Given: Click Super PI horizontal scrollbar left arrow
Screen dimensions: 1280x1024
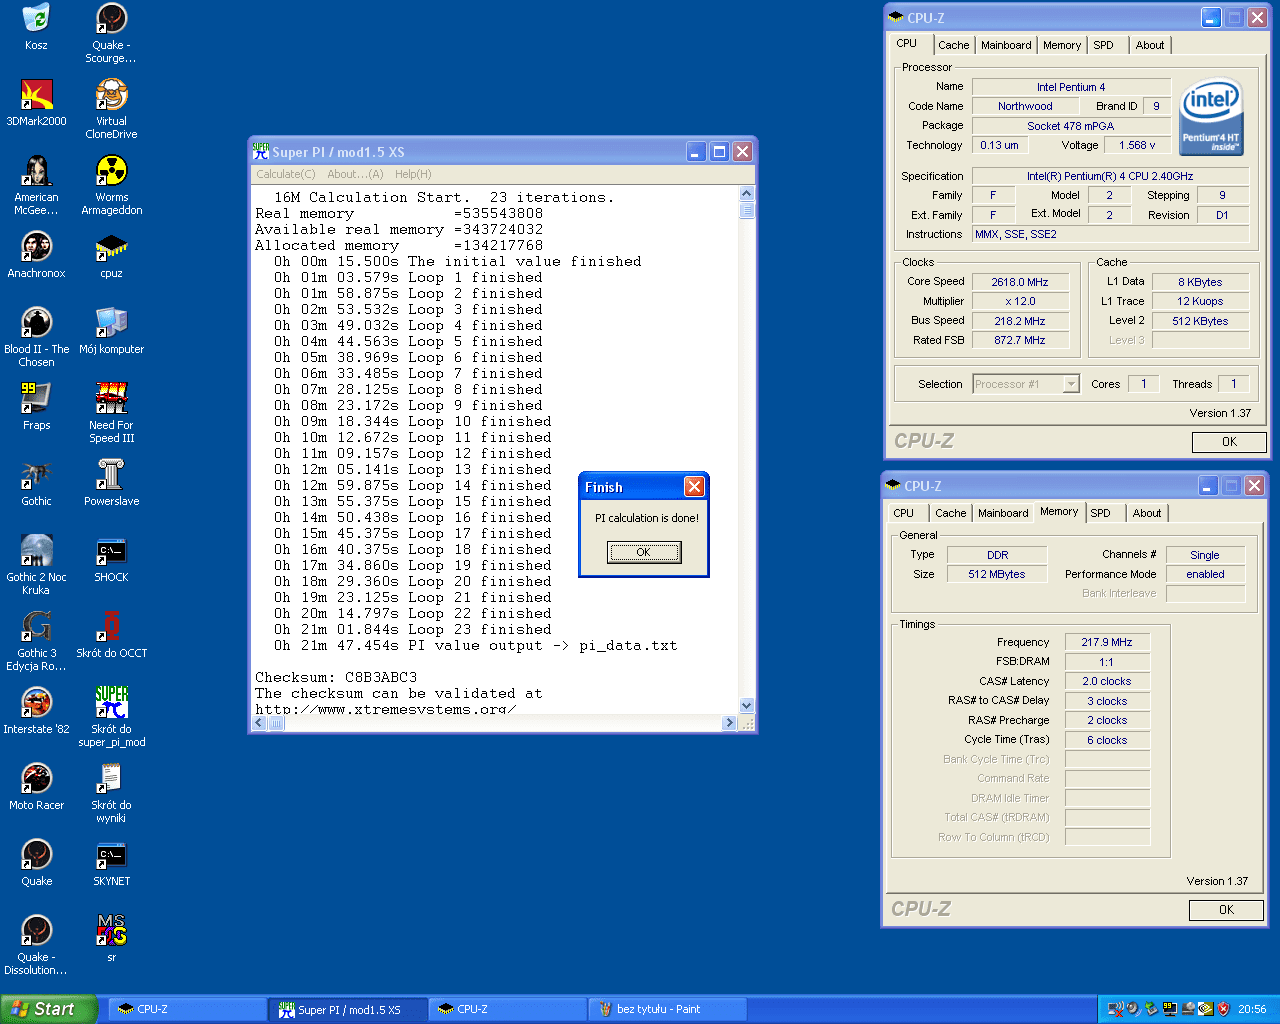Looking at the screenshot, I should (x=260, y=723).
